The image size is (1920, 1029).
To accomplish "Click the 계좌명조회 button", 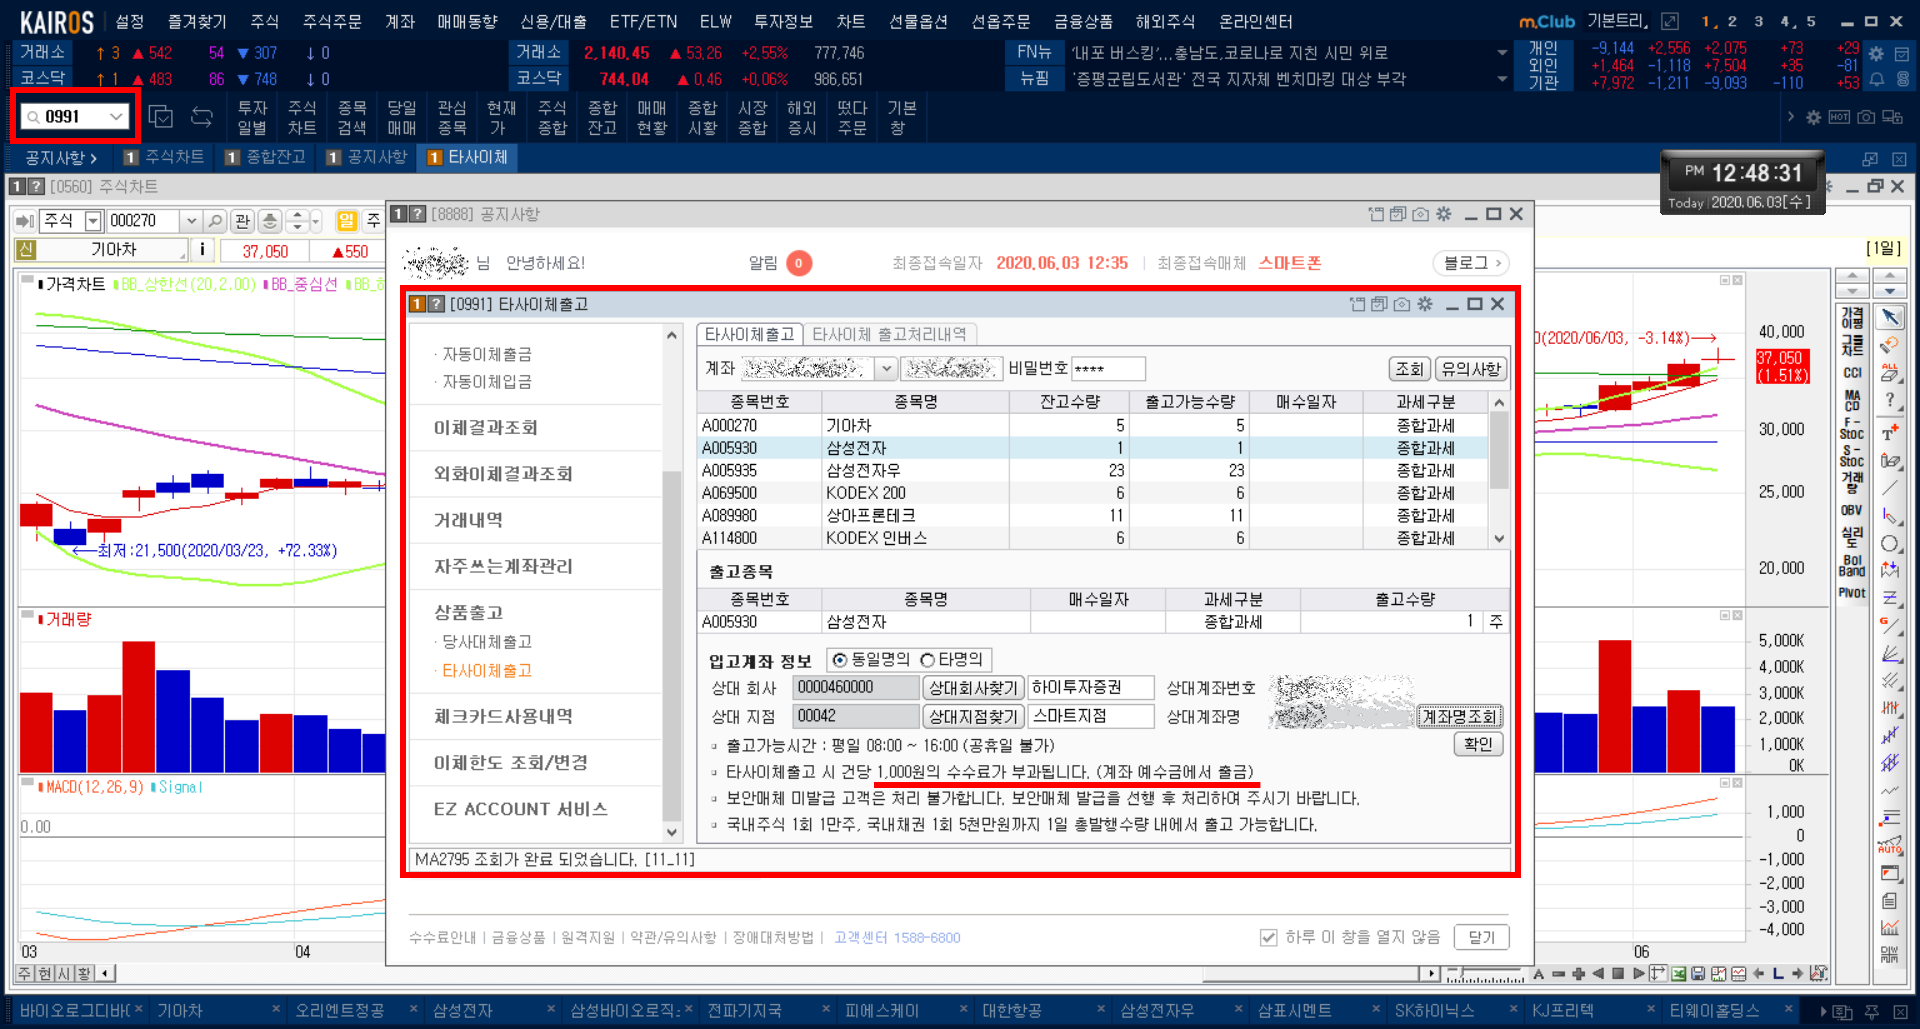I will tap(1459, 717).
